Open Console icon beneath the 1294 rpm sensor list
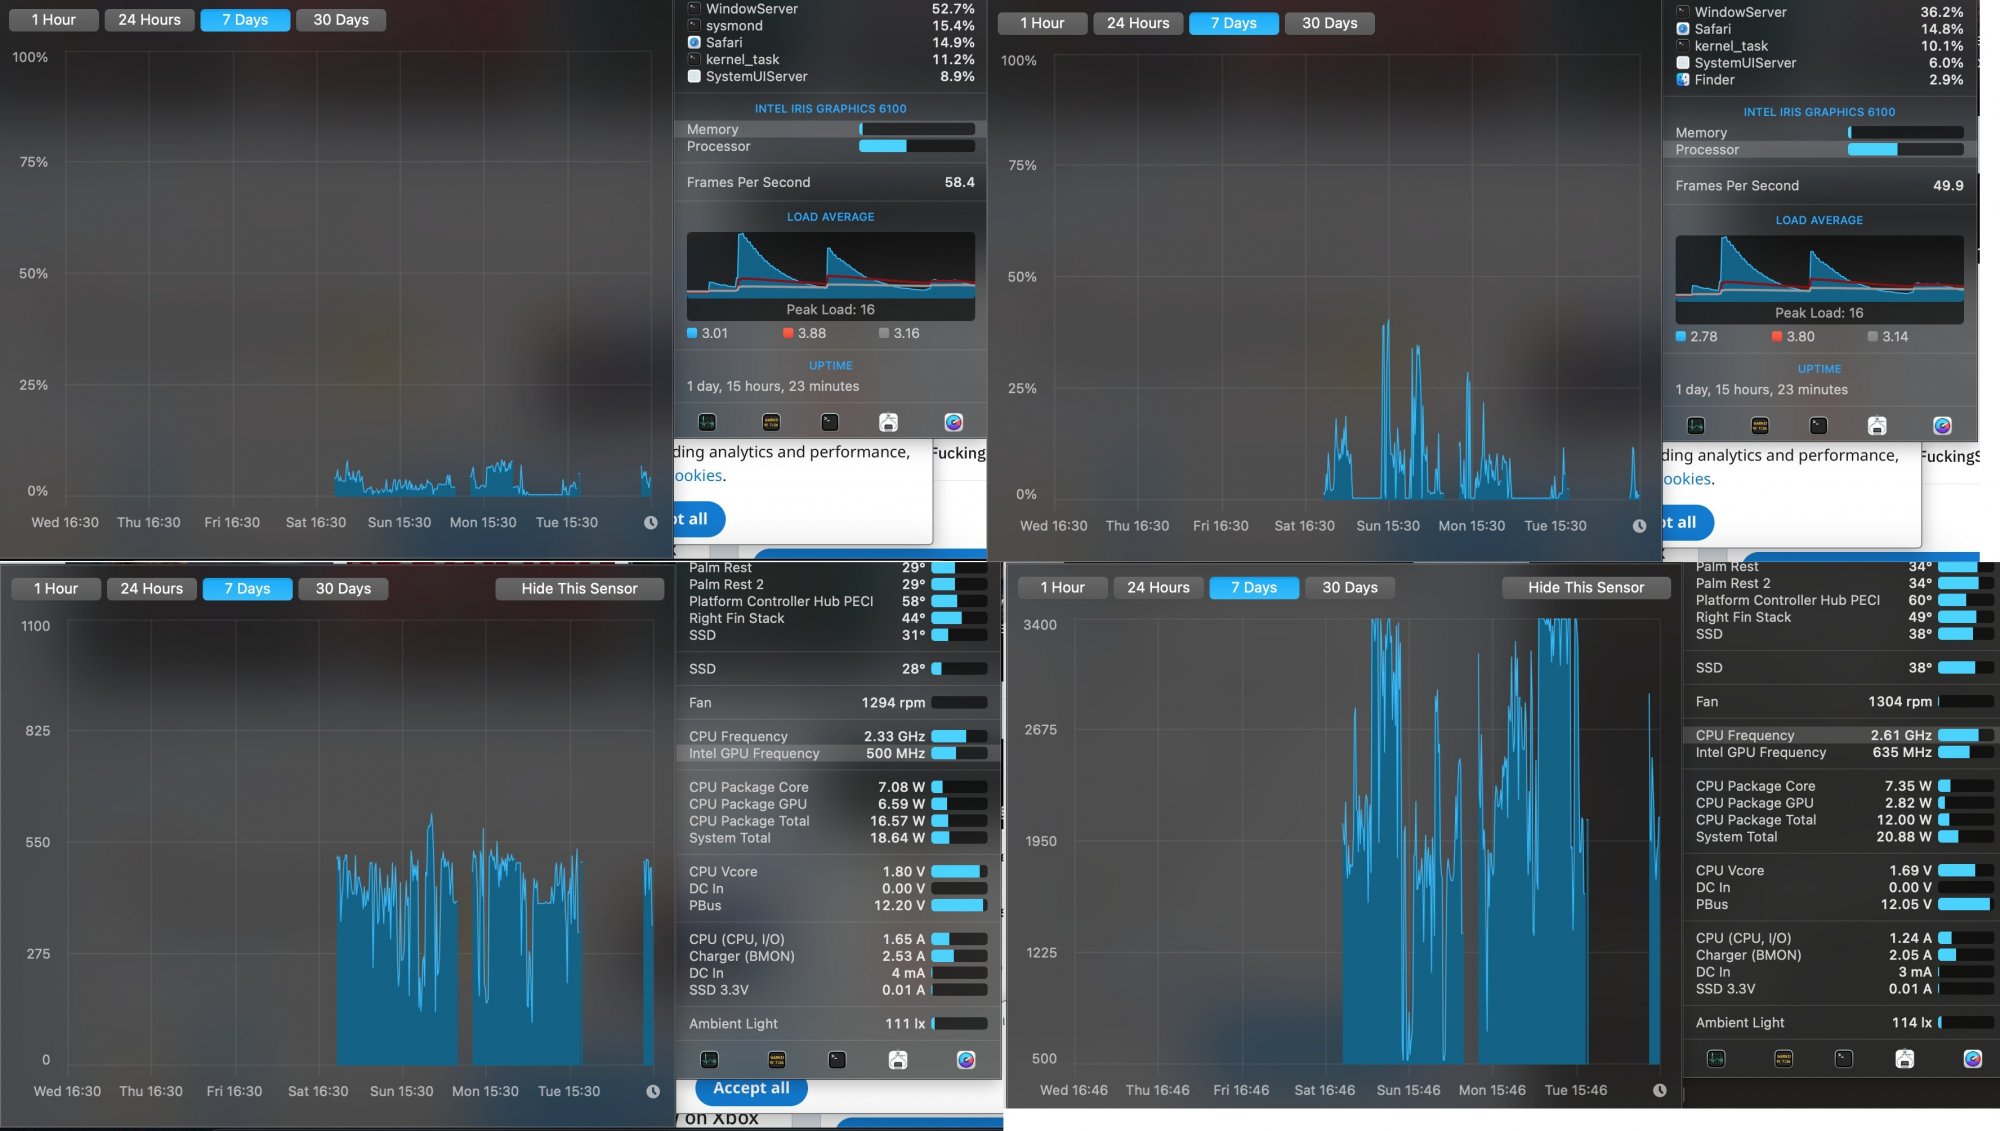The image size is (2000, 1131). 776,1060
